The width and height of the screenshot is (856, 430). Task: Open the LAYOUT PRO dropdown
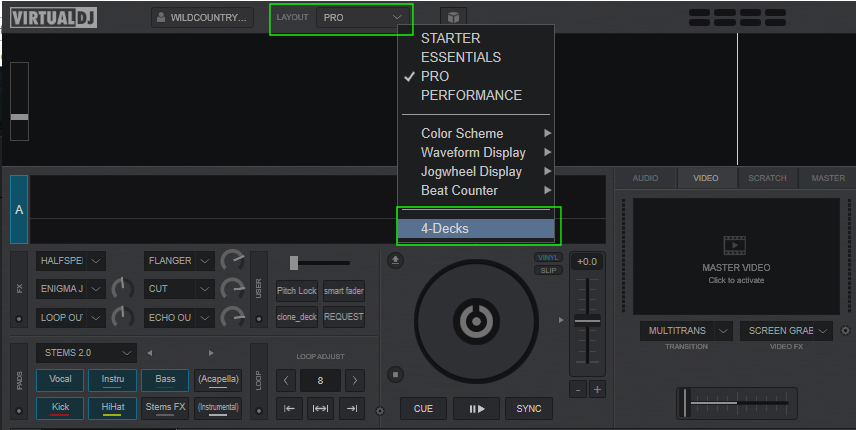tap(362, 17)
